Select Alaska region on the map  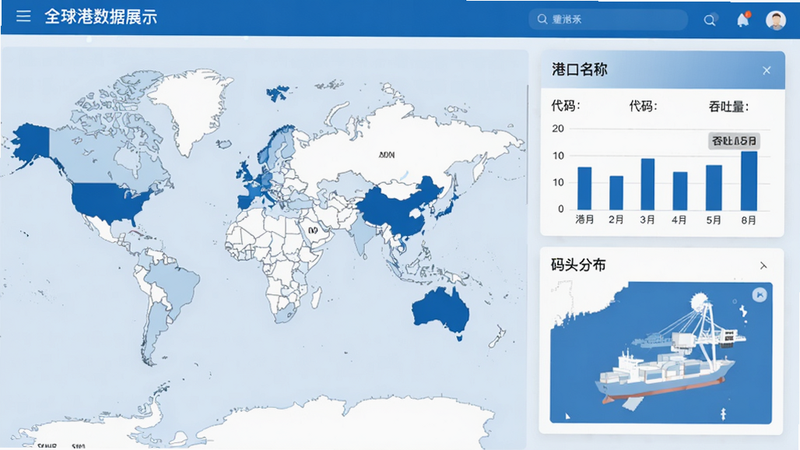point(32,141)
